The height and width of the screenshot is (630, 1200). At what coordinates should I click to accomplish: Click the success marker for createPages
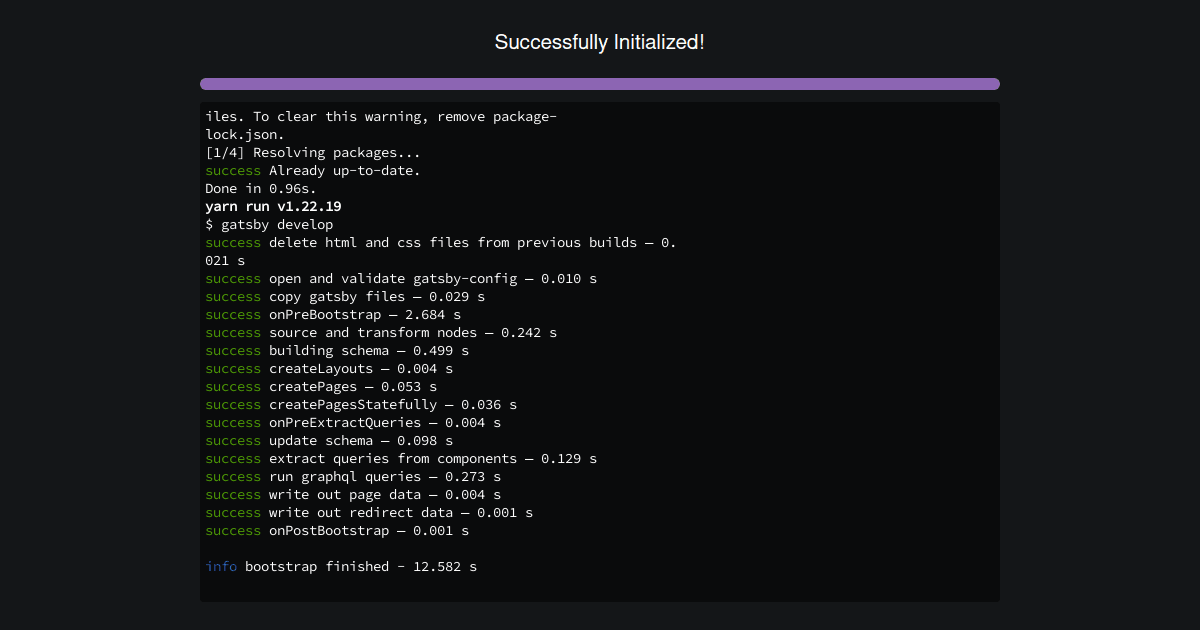coord(233,386)
